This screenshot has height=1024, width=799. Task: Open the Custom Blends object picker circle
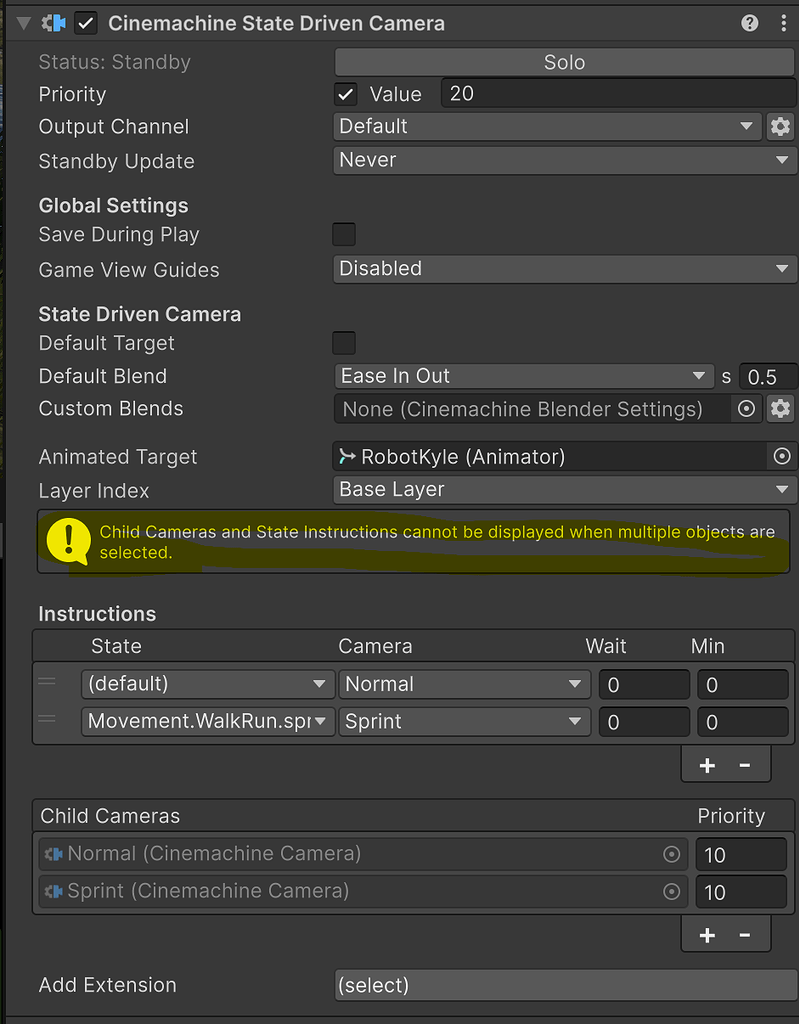[x=748, y=408]
